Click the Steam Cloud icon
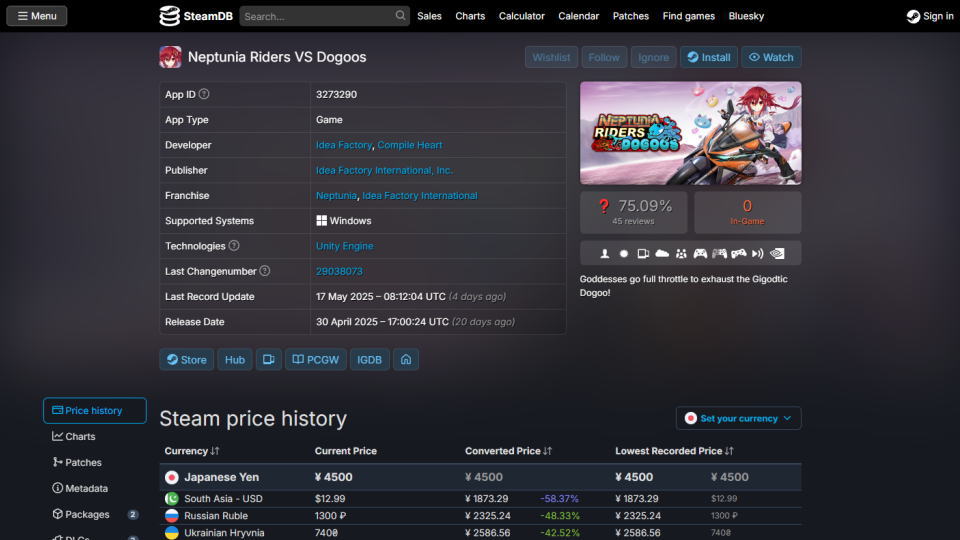The width and height of the screenshot is (960, 540). 662,253
